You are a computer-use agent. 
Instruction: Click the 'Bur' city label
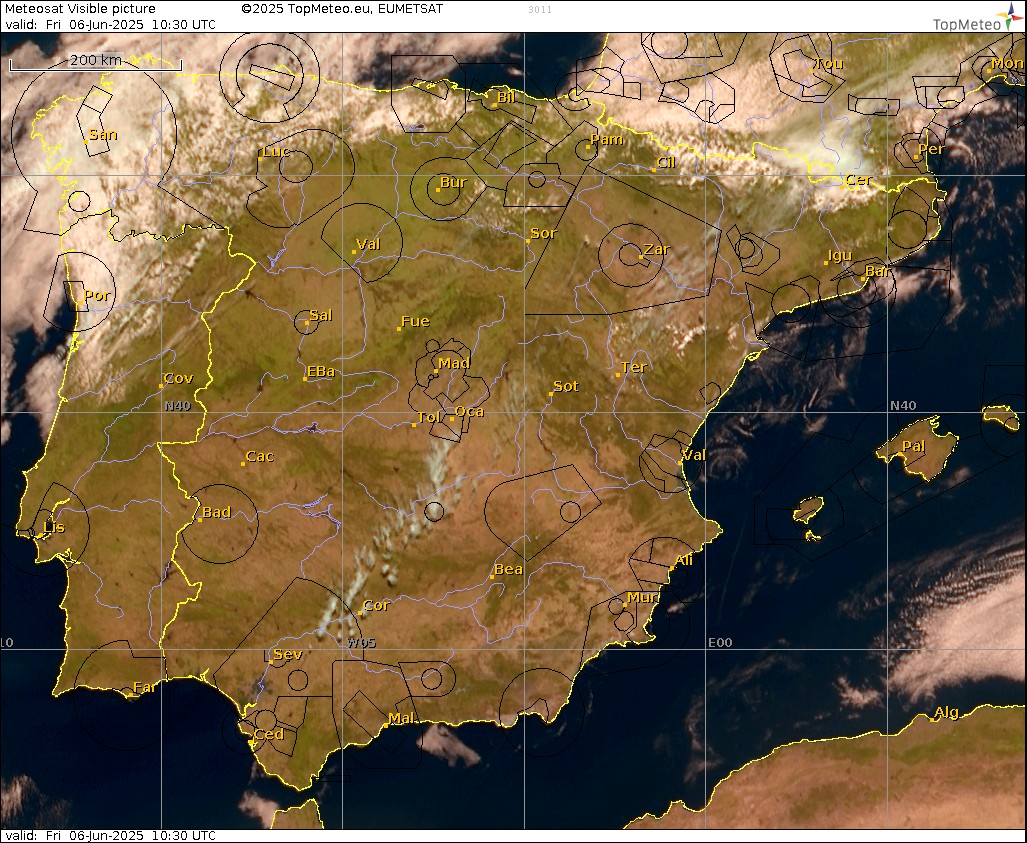[x=453, y=182]
